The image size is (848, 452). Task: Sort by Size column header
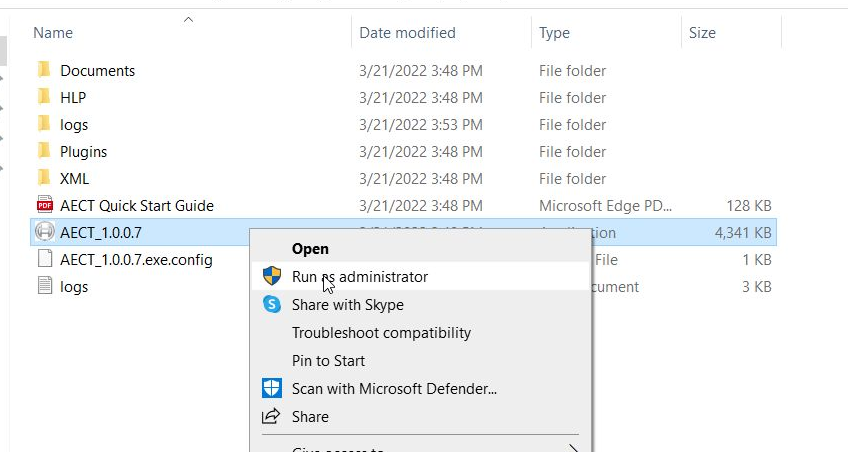[x=702, y=33]
